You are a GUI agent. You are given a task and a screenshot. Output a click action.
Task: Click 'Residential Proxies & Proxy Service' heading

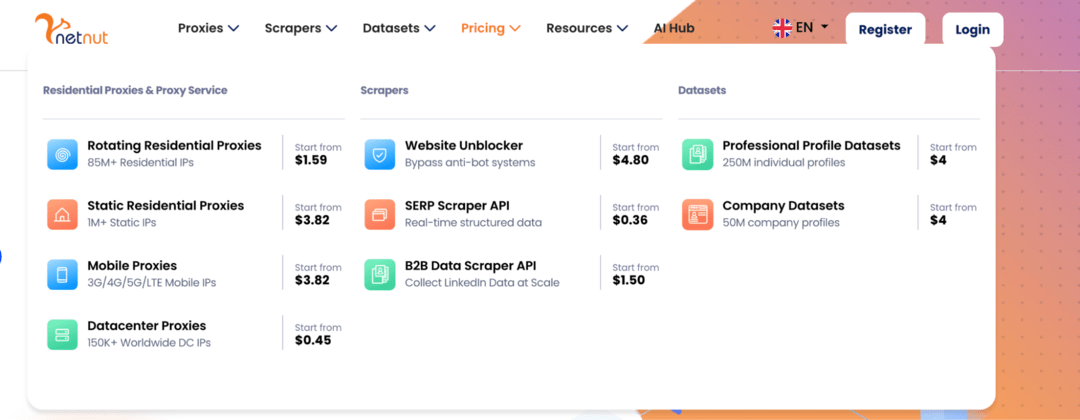click(135, 90)
